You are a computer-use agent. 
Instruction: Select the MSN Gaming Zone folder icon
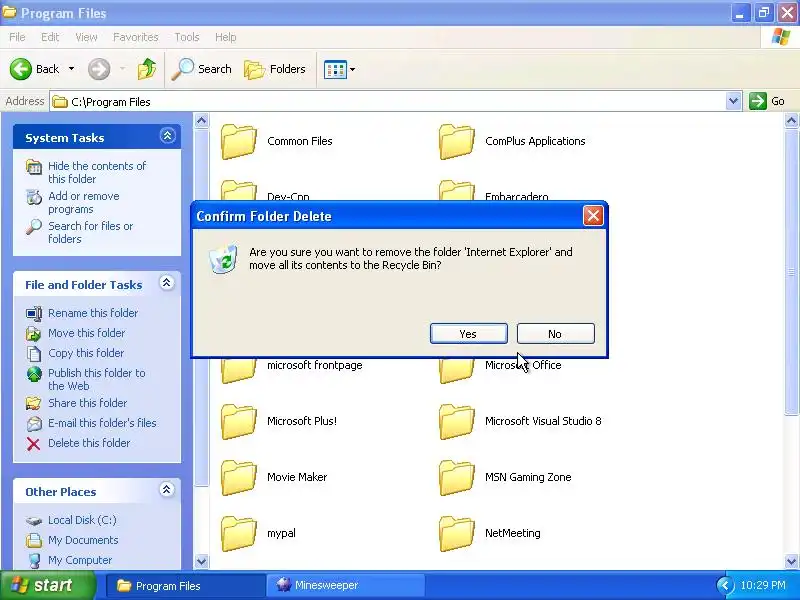coord(456,478)
